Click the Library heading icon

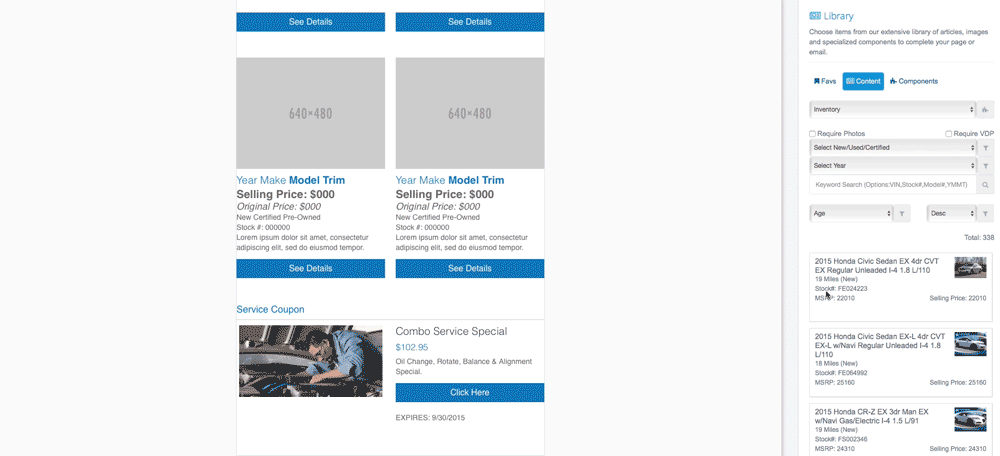pyautogui.click(x=815, y=16)
